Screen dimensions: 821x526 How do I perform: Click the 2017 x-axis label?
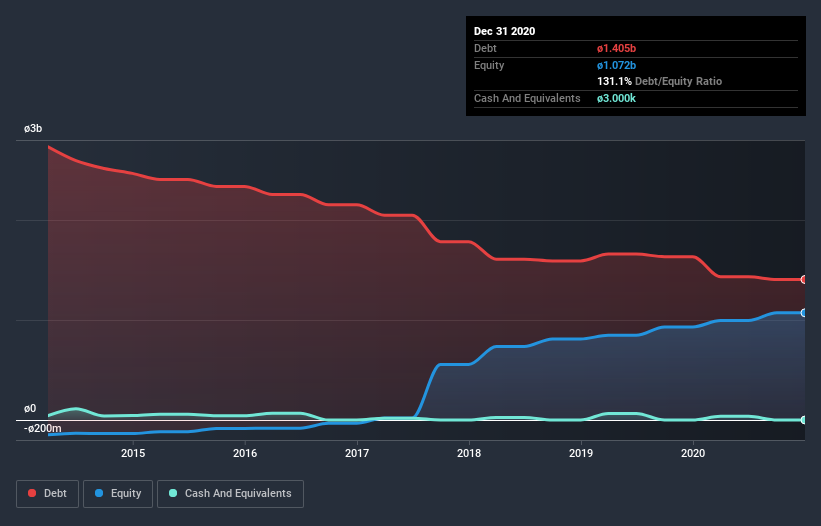(357, 453)
